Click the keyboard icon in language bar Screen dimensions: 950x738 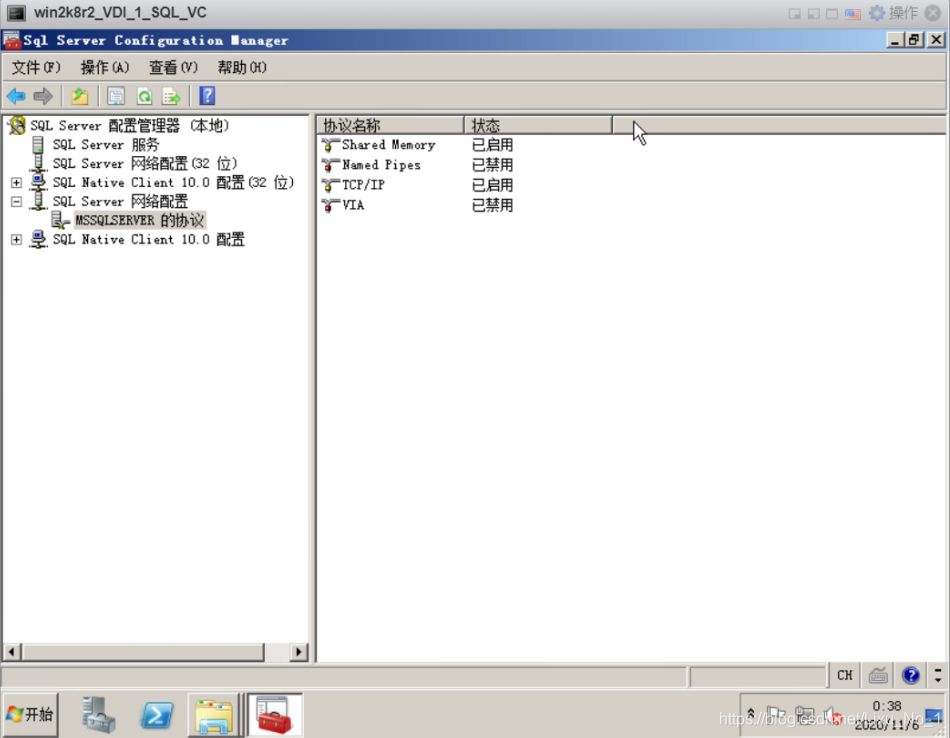pos(878,675)
